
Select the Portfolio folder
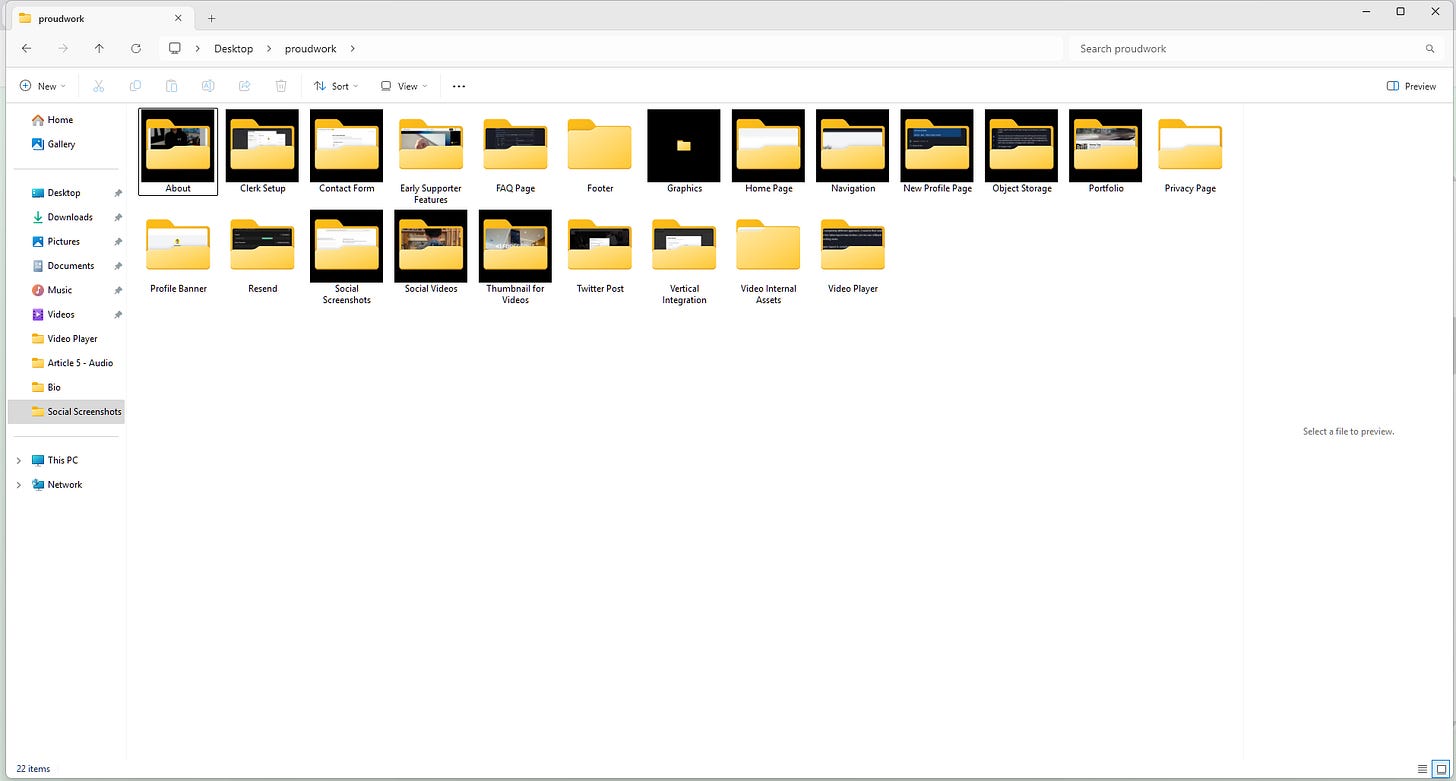[1106, 151]
